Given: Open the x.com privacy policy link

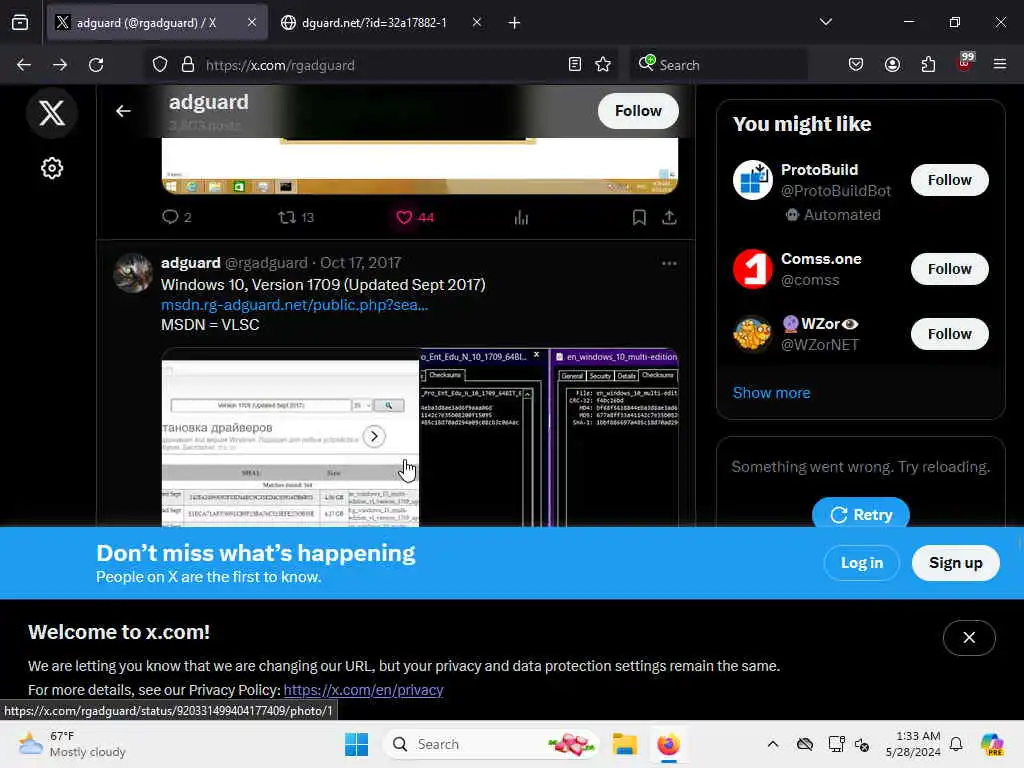Looking at the screenshot, I should click(x=363, y=690).
